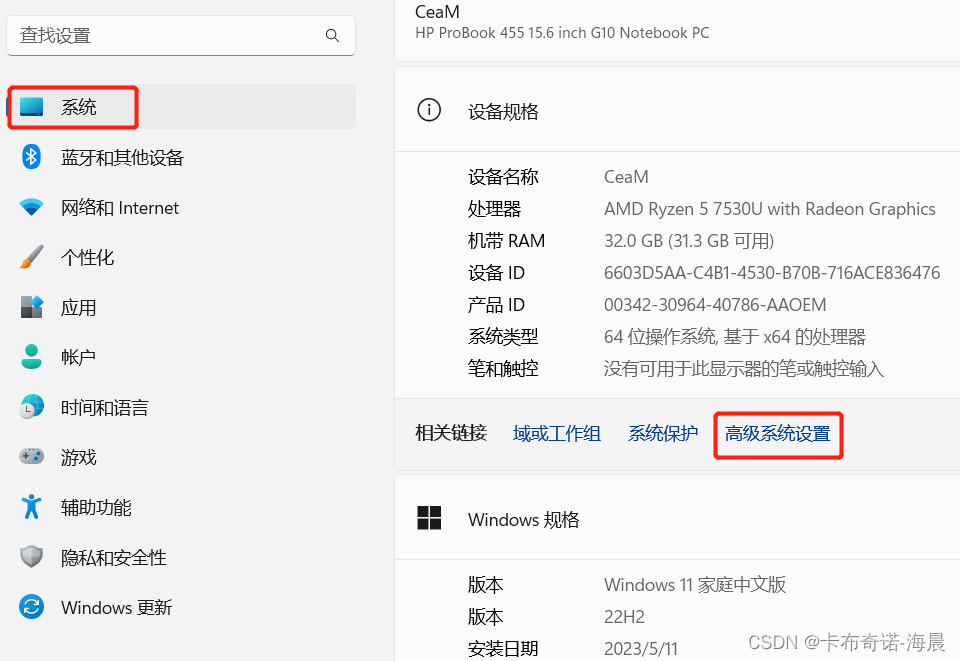Open 游戏 via the Xbox icon
Screen dimensions: 960x661
[x=32, y=457]
